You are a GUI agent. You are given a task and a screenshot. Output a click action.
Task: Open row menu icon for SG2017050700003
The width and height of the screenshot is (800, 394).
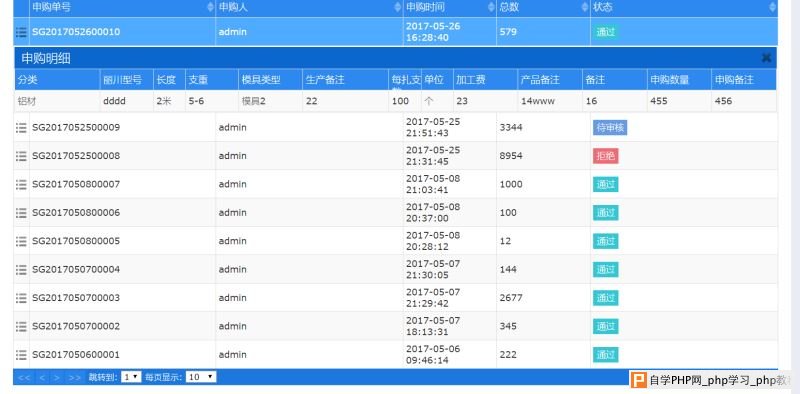point(21,298)
